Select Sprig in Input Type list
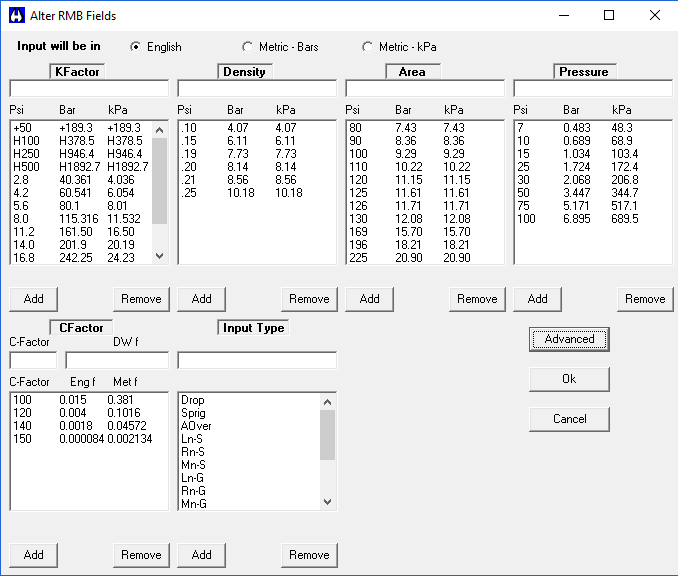678x576 pixels. click(x=249, y=413)
